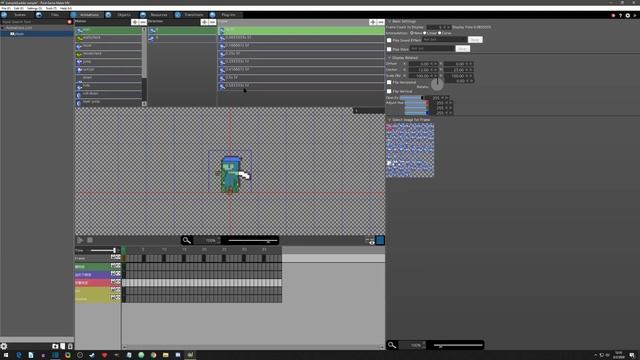Viewport: 640px width, 360px height.
Task: Click the canvas zoom magnifier icon
Action: [x=187, y=240]
